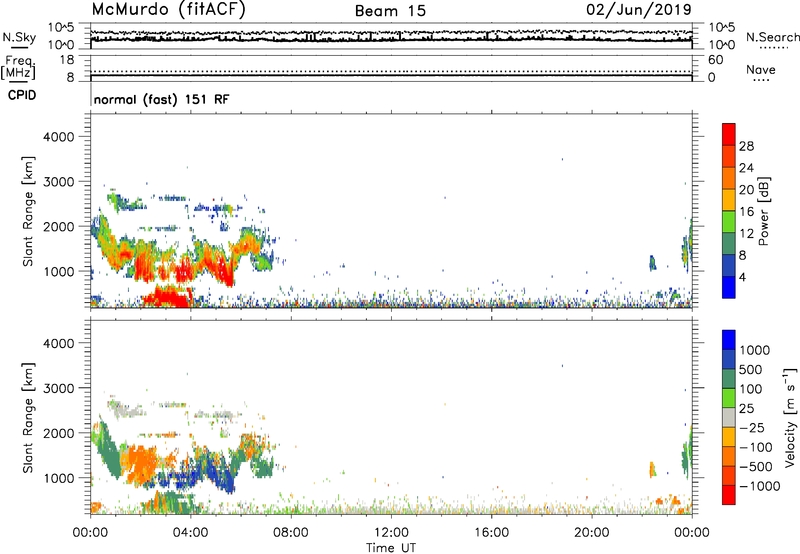Image resolution: width=800 pixels, height=554 pixels.
Task: Click the N.Sky legend label
Action: point(19,37)
